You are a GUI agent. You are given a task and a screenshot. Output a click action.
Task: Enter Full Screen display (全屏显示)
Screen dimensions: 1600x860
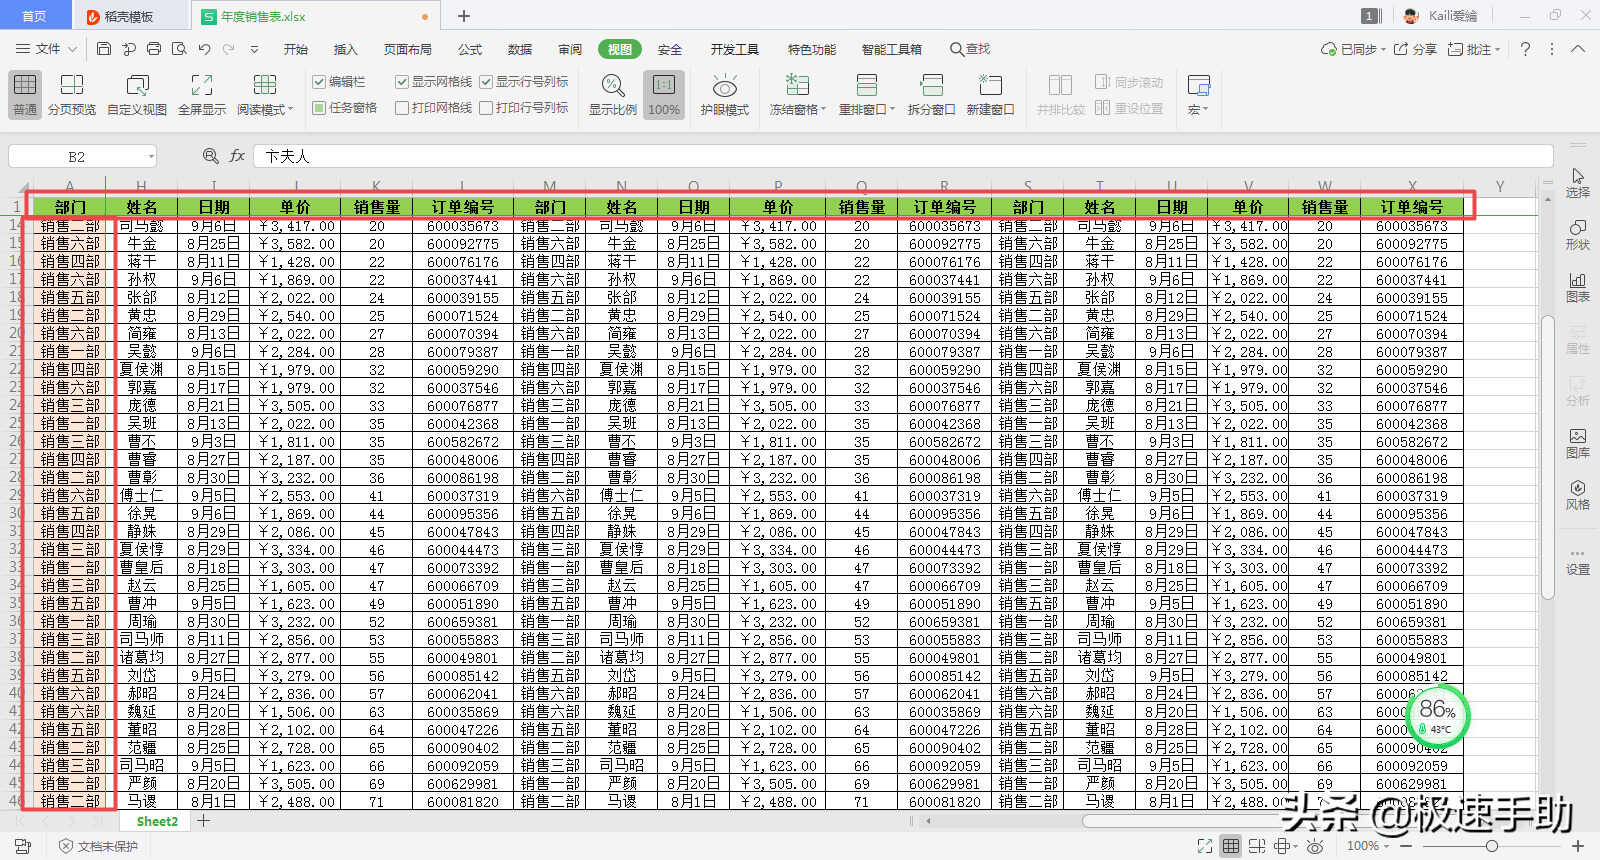tap(202, 94)
